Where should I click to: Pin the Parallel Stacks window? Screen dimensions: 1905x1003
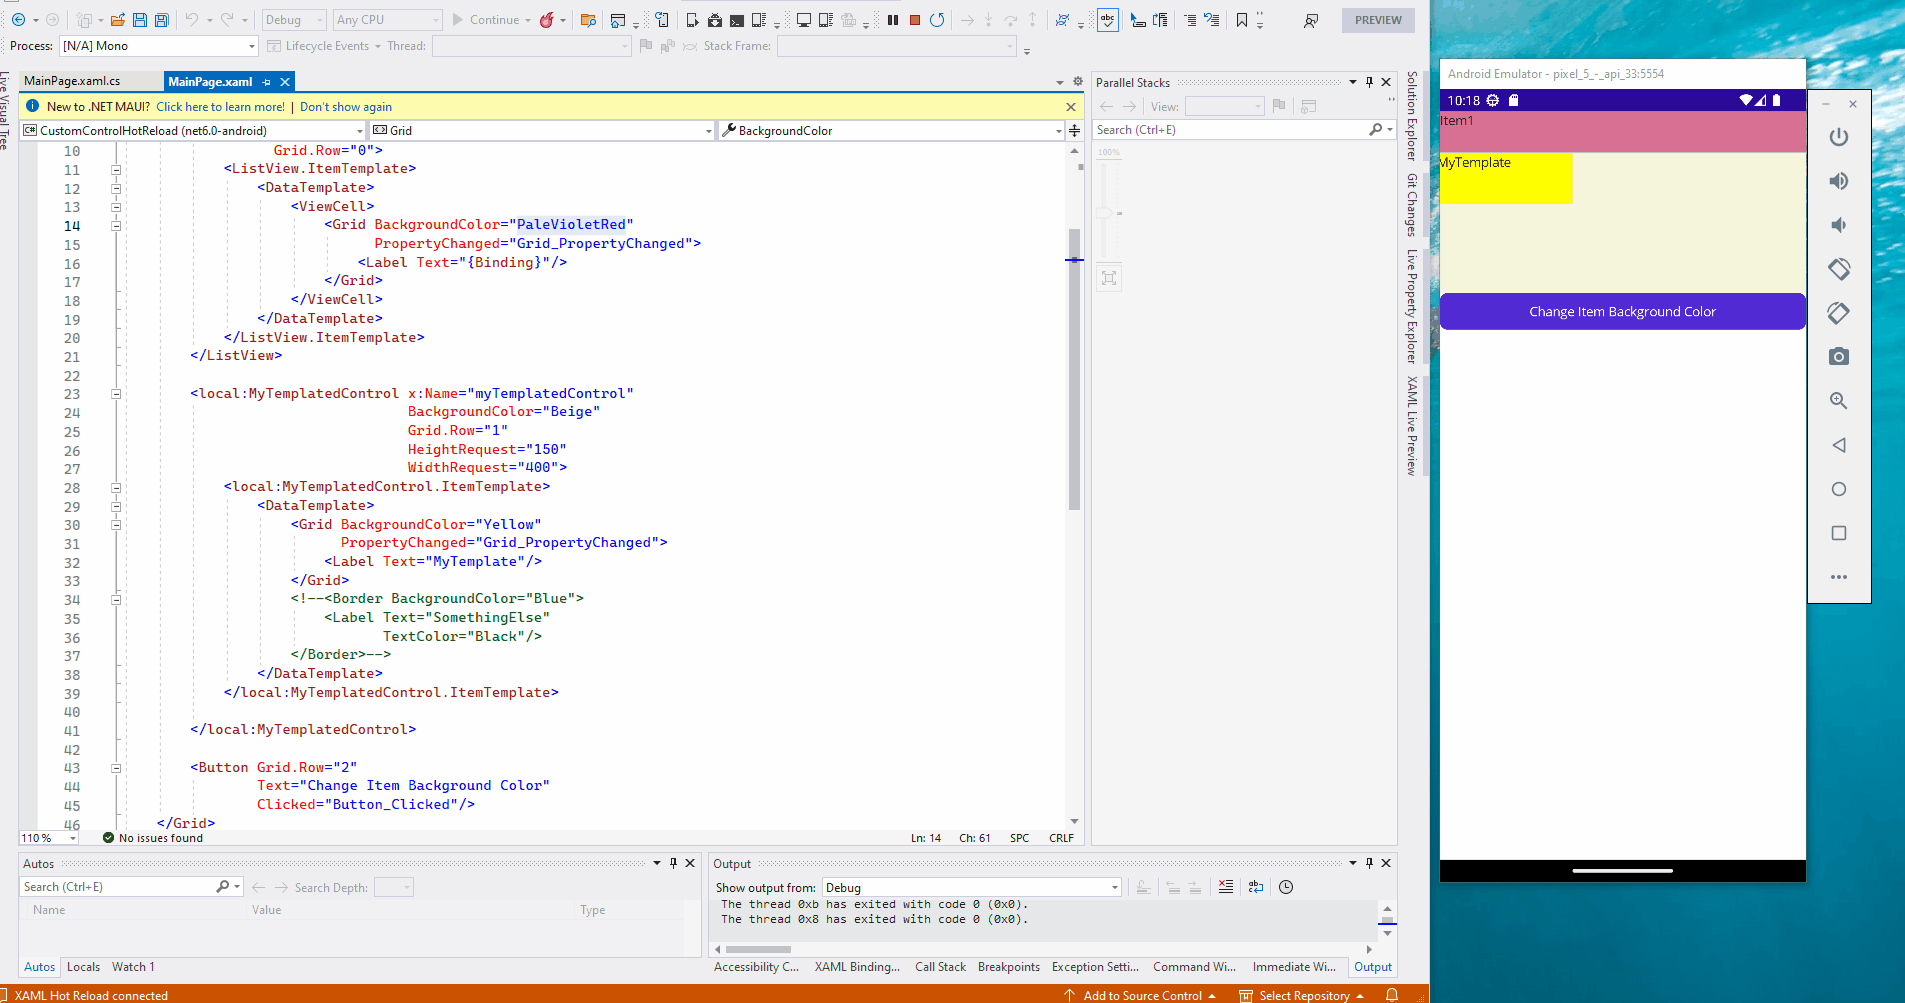1369,82
